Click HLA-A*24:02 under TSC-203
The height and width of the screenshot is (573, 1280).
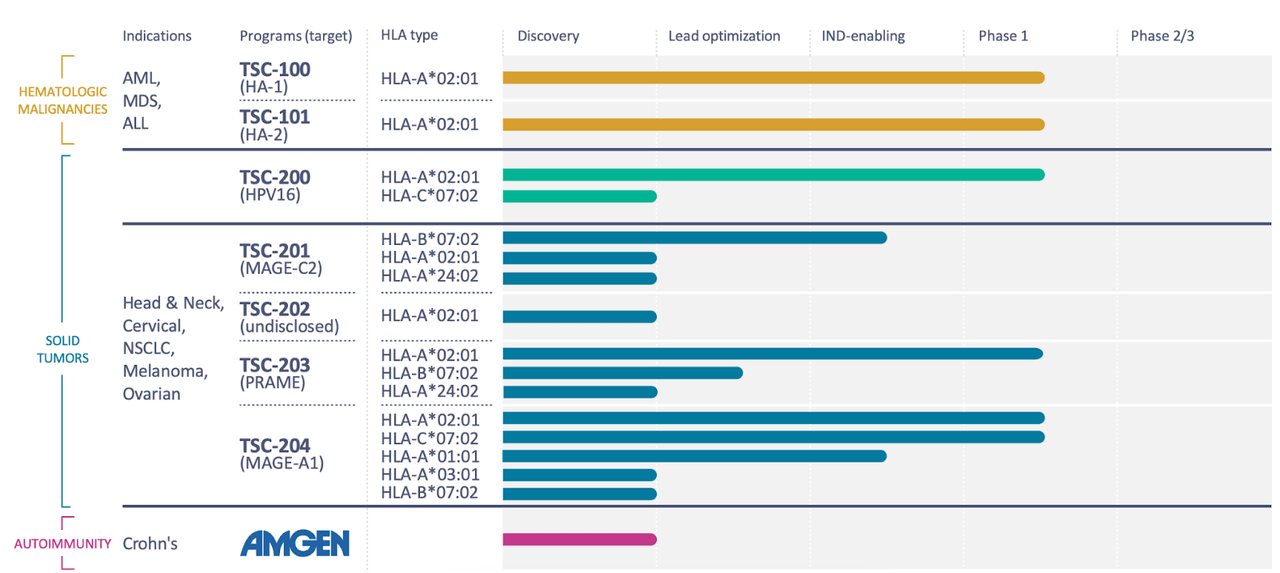[x=430, y=391]
